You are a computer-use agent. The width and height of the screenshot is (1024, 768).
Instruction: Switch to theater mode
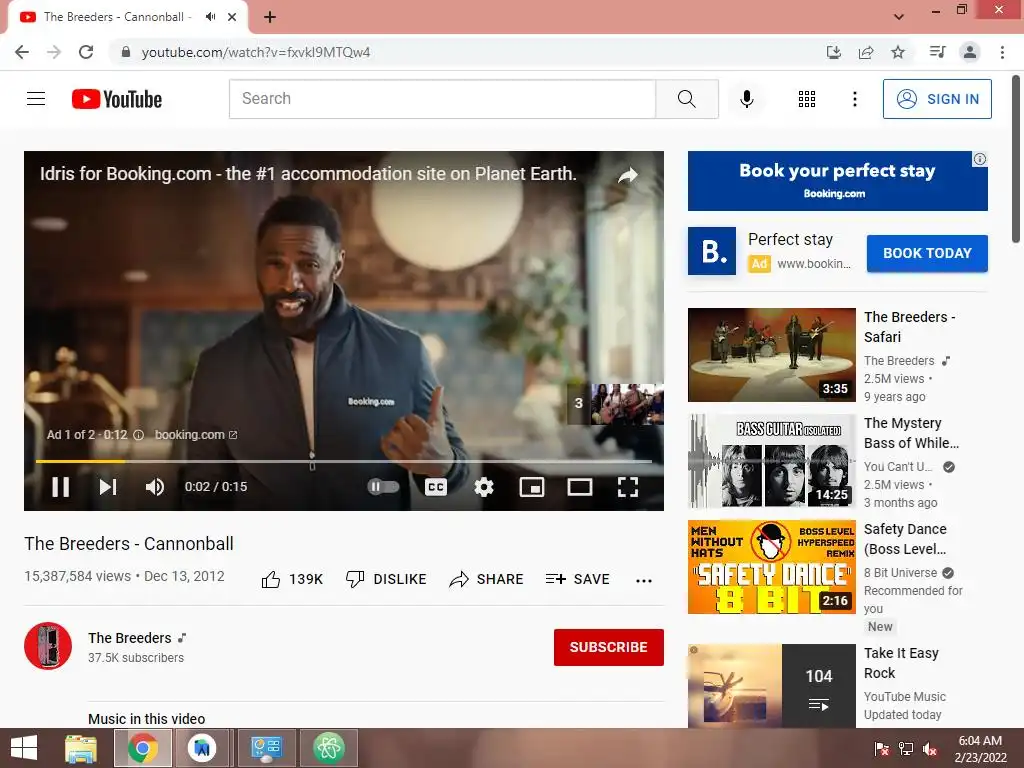(x=580, y=487)
